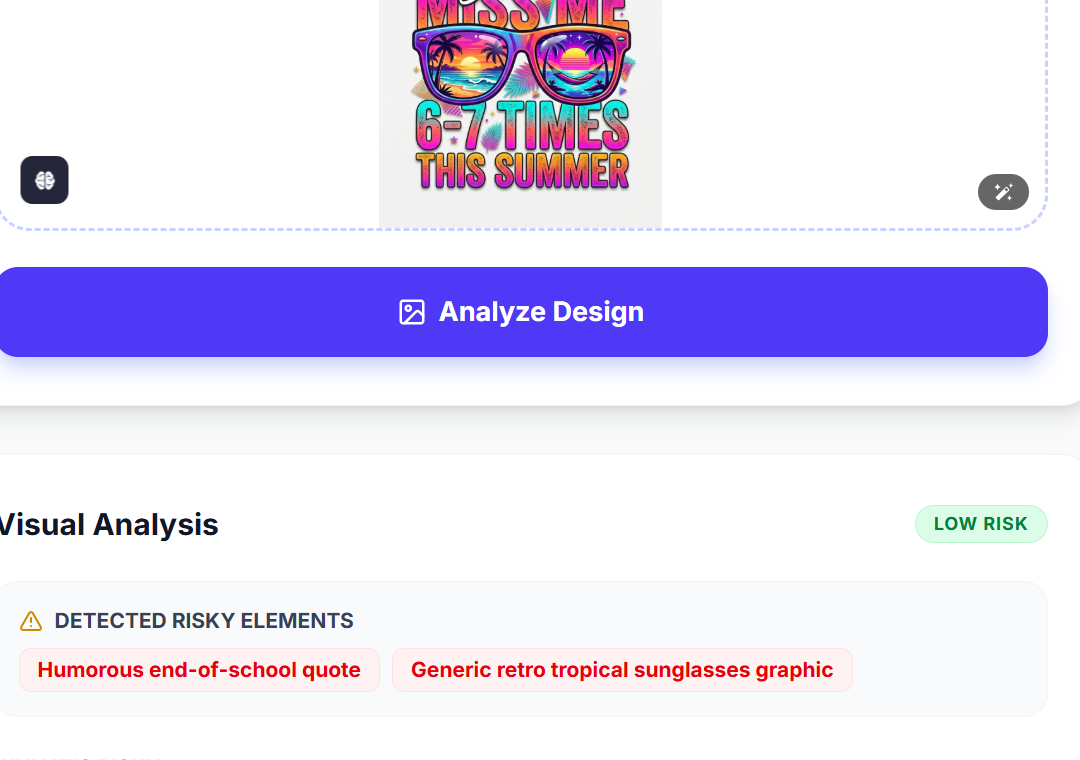Click the DETECTED RISKY ELEMENTS label
The width and height of the screenshot is (1080, 760).
[x=204, y=621]
